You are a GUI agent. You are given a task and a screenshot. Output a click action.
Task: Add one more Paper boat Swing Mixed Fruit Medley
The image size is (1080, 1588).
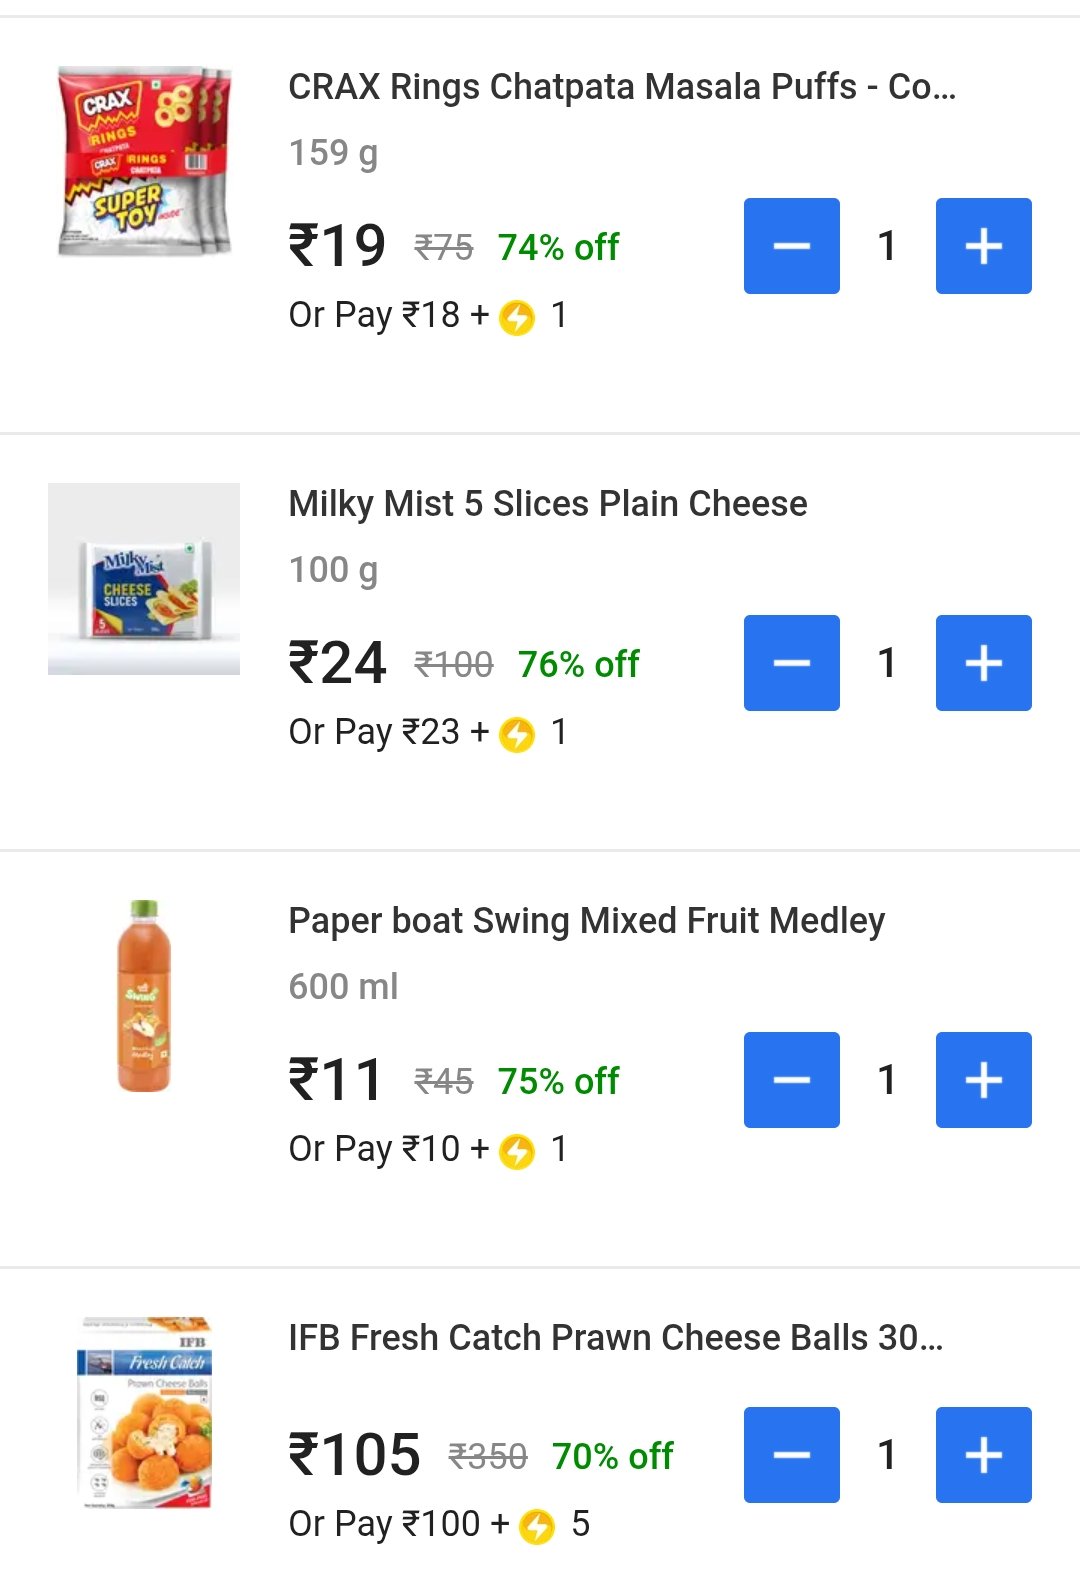coord(983,1080)
